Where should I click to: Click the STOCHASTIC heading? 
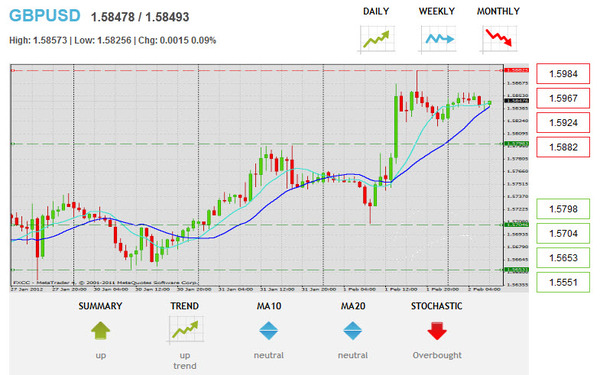(437, 306)
